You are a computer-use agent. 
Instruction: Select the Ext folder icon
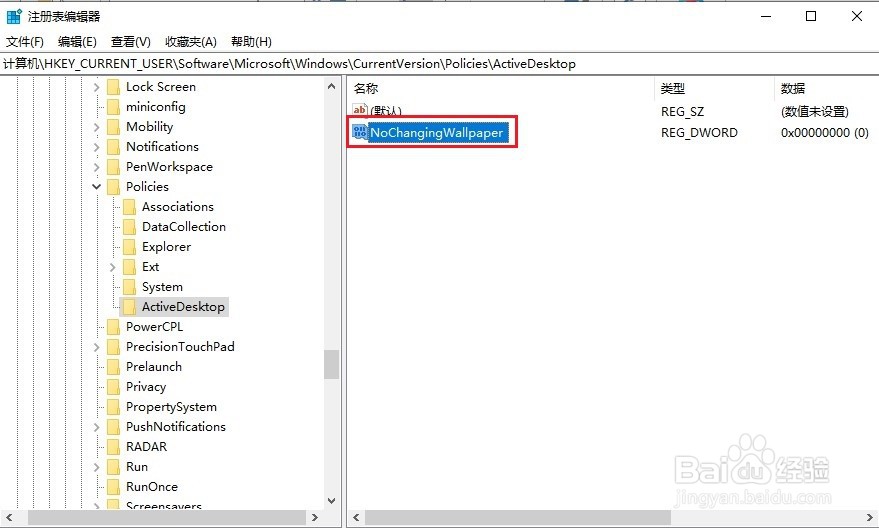129,267
